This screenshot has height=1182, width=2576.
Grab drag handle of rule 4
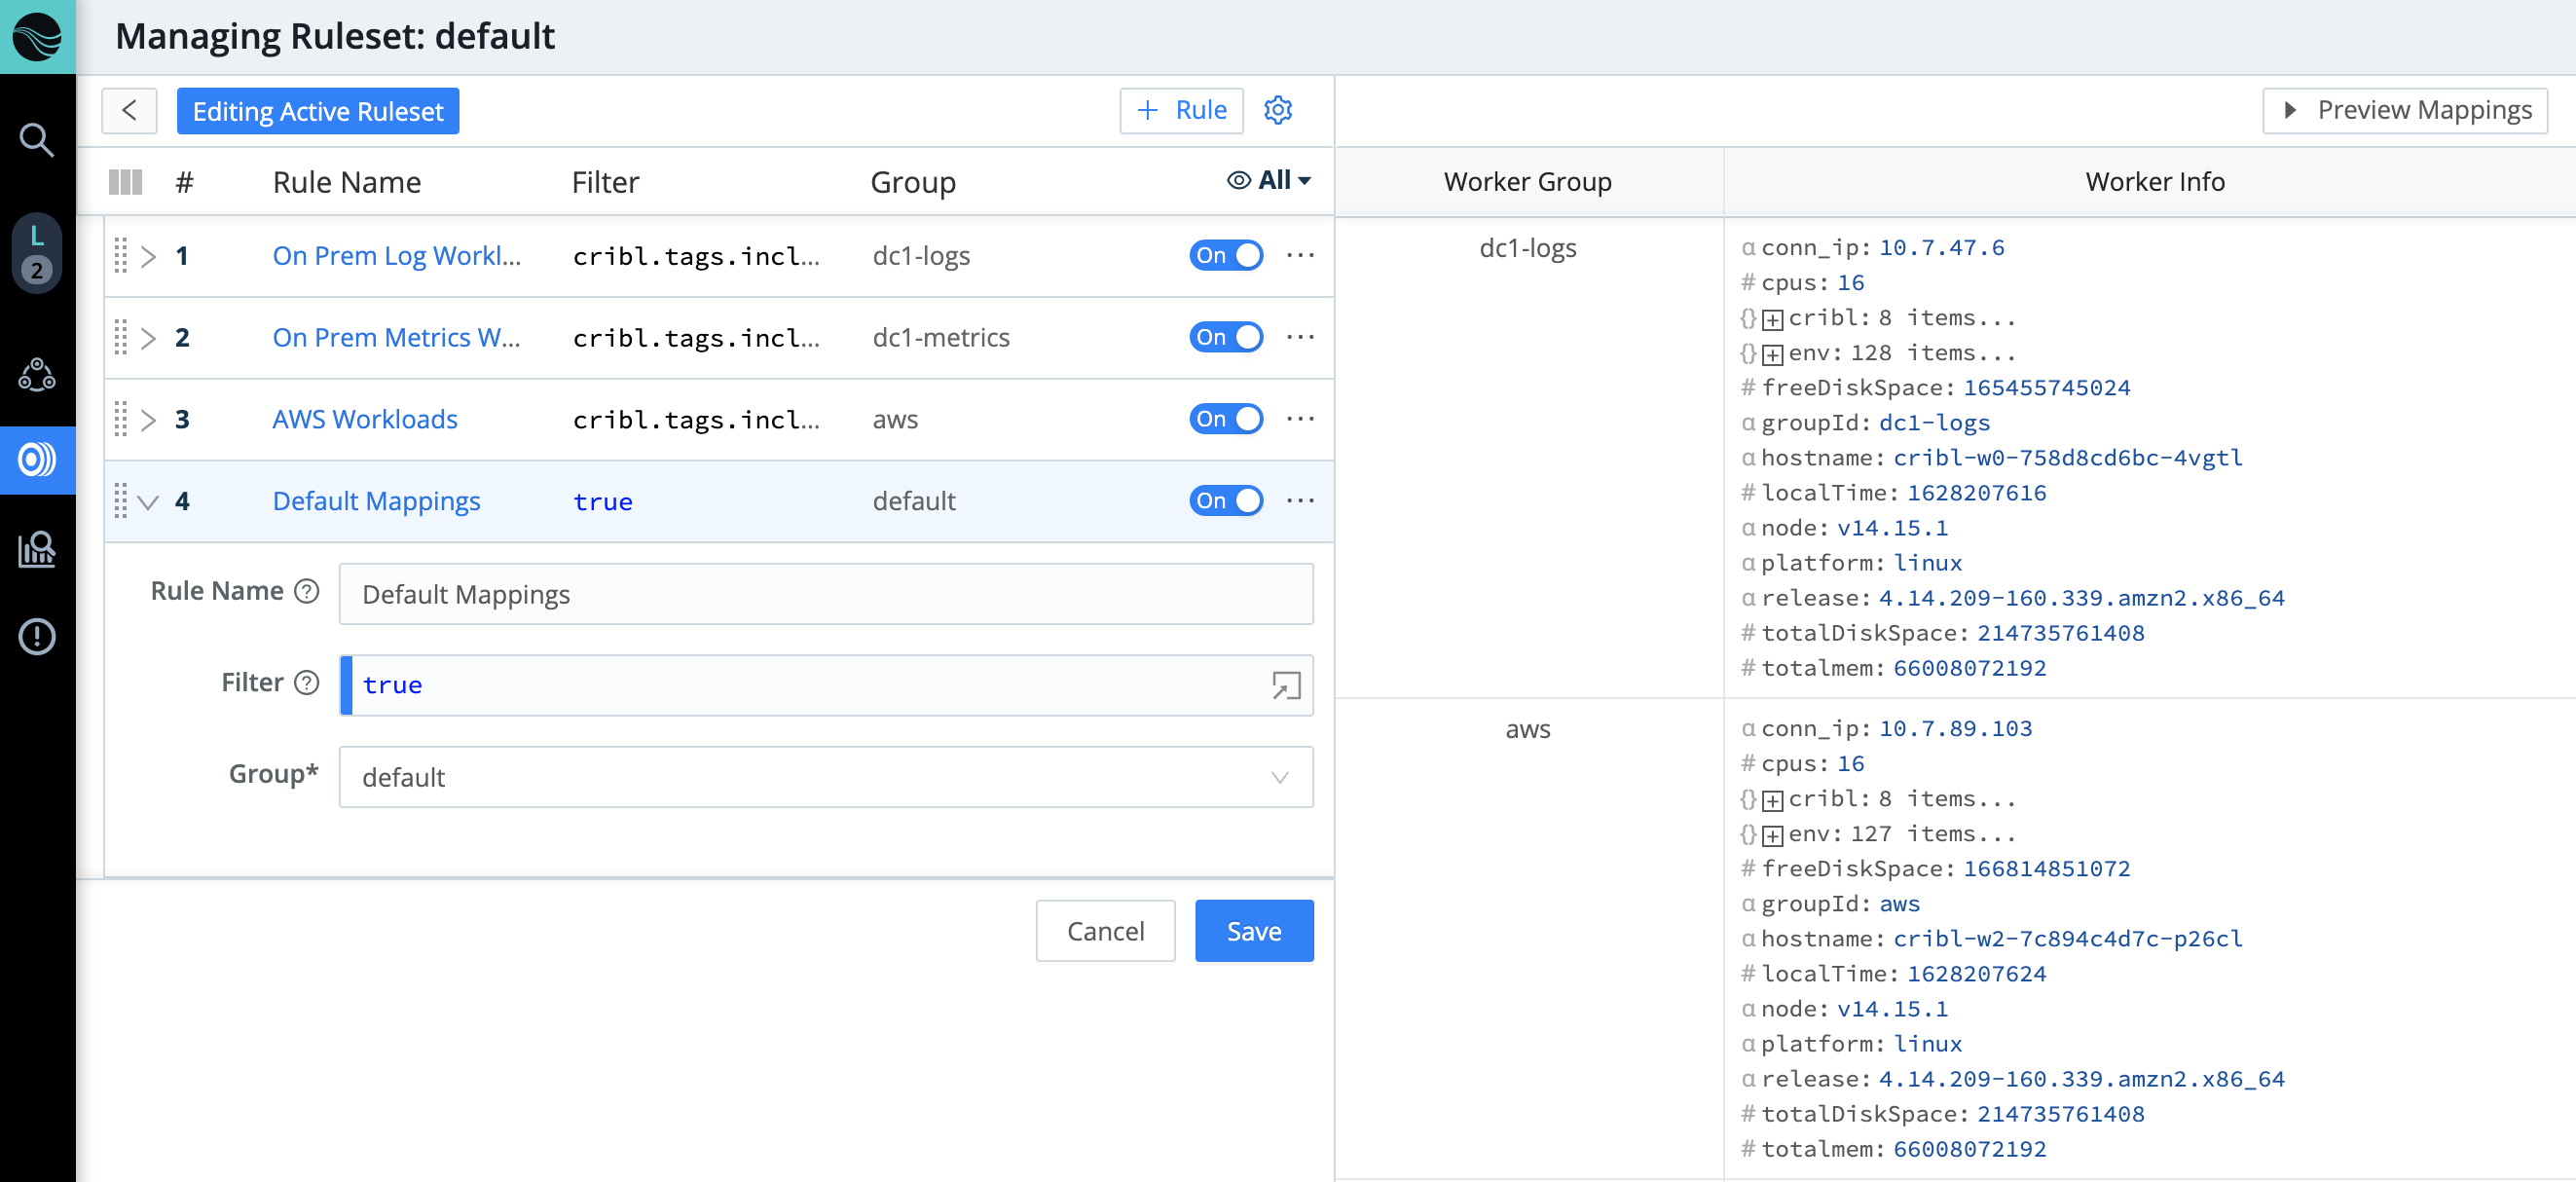(120, 501)
